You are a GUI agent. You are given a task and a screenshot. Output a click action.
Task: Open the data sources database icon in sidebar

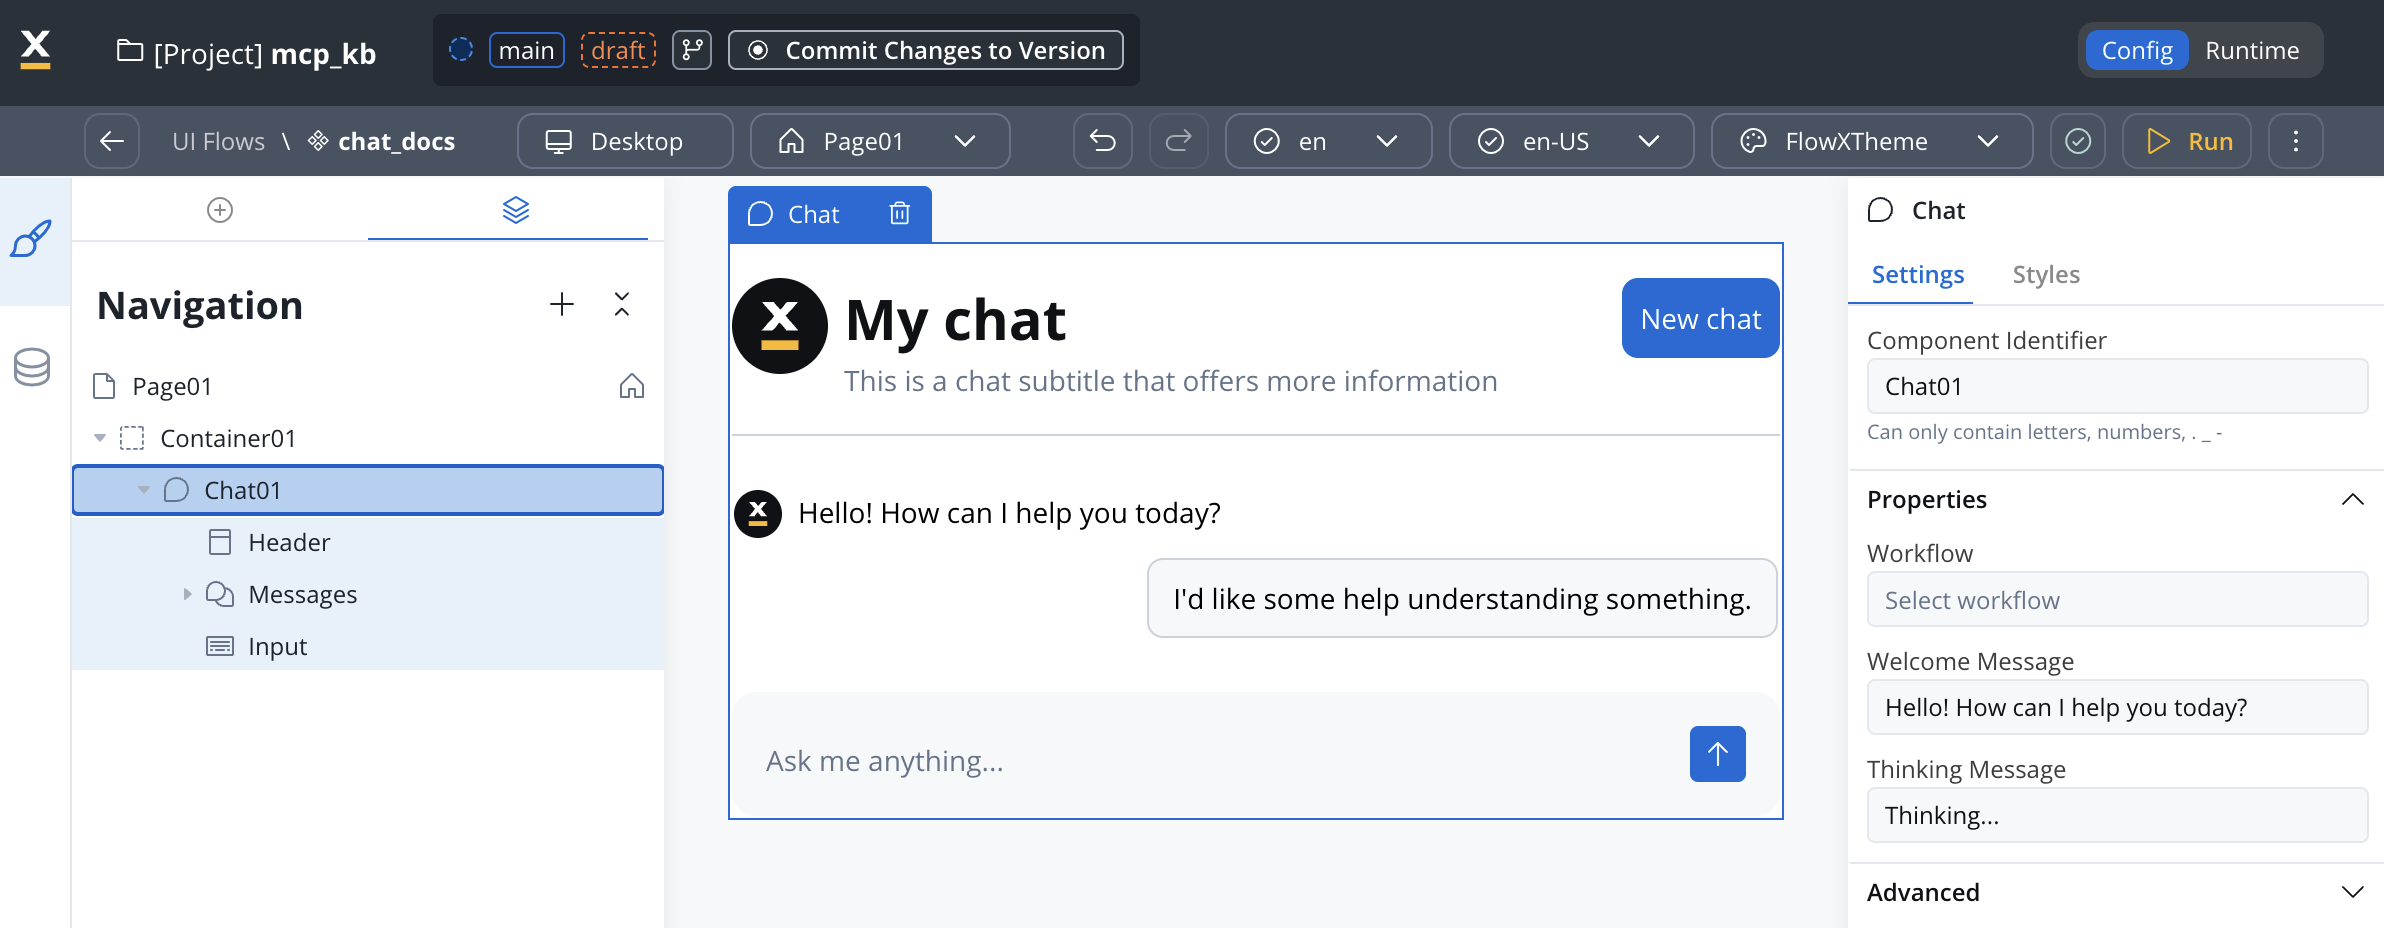coord(32,367)
